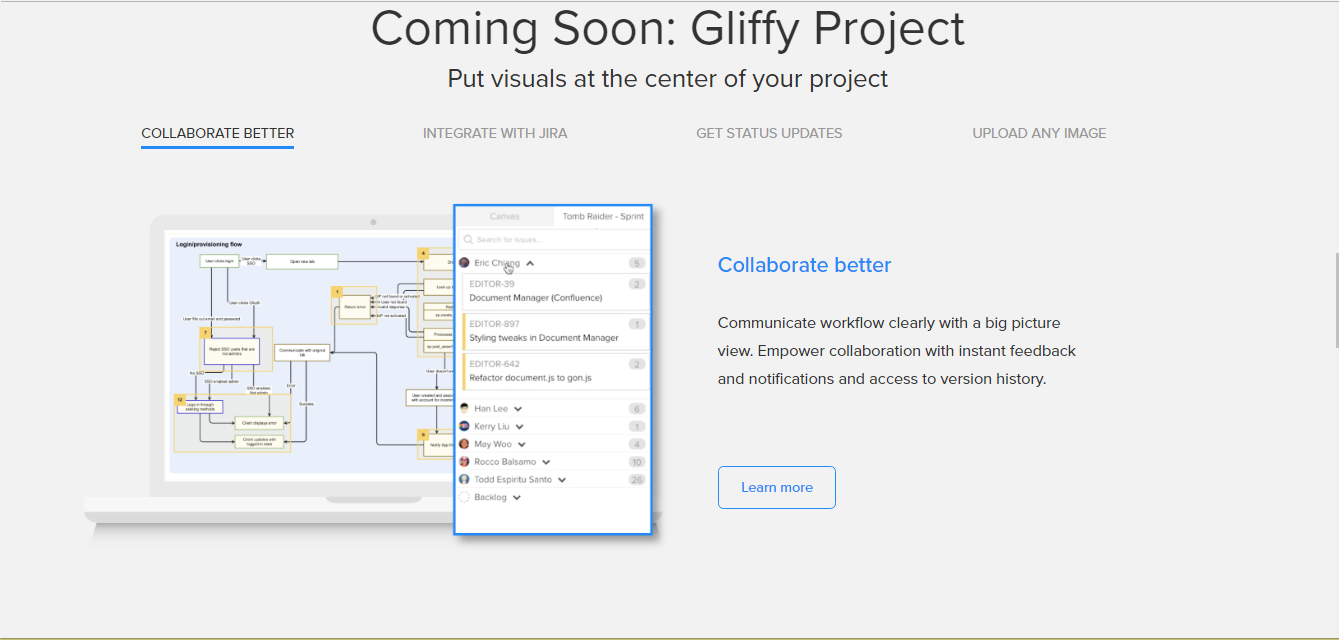This screenshot has height=640, width=1339.
Task: Expand Kerry Liu's issues chevron
Action: point(520,427)
